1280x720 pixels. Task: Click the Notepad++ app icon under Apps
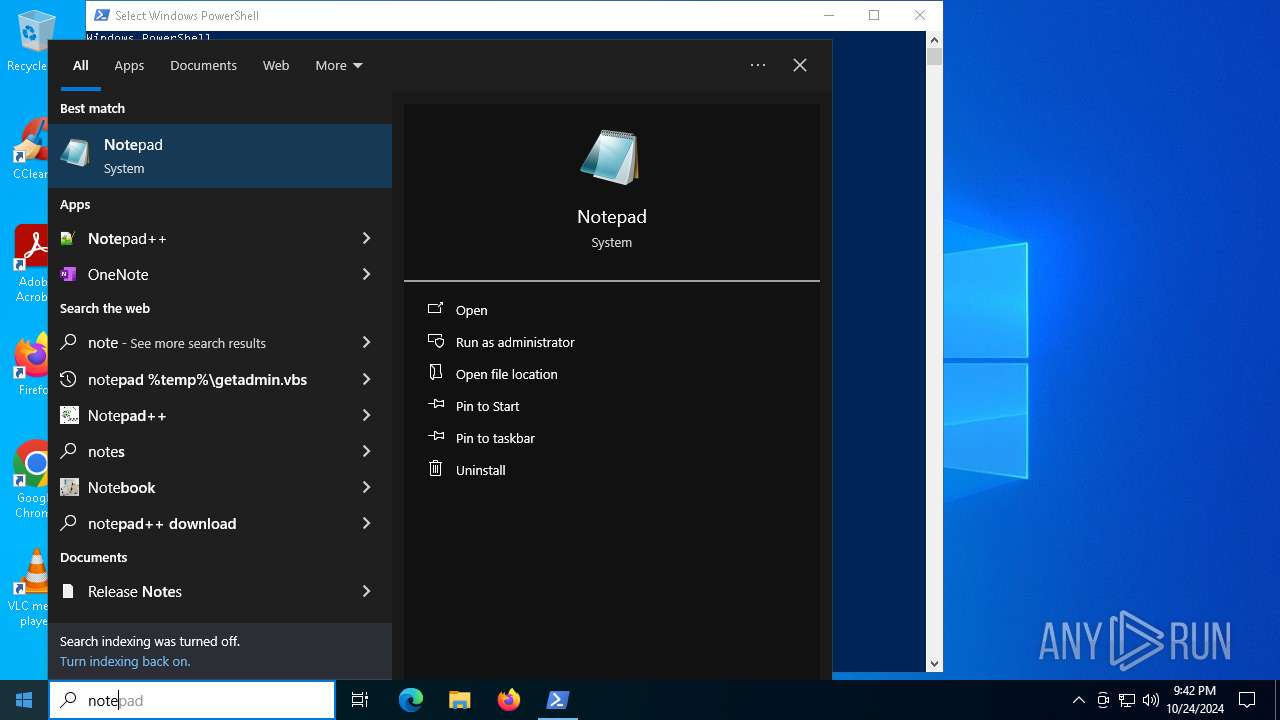[x=68, y=238]
